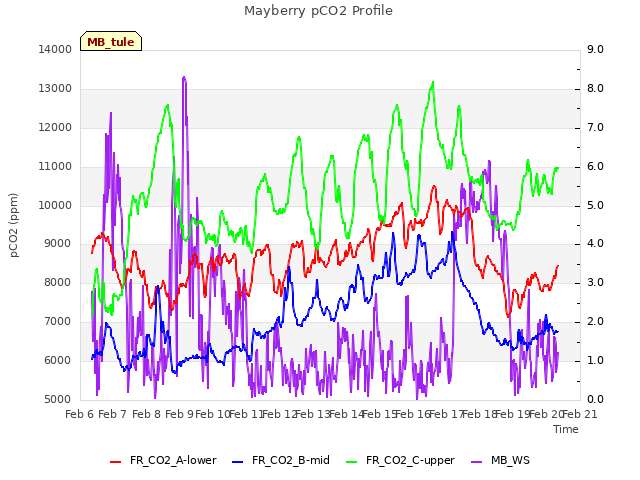Click the Feb 7 date label
The image size is (640, 480).
coord(113,414)
